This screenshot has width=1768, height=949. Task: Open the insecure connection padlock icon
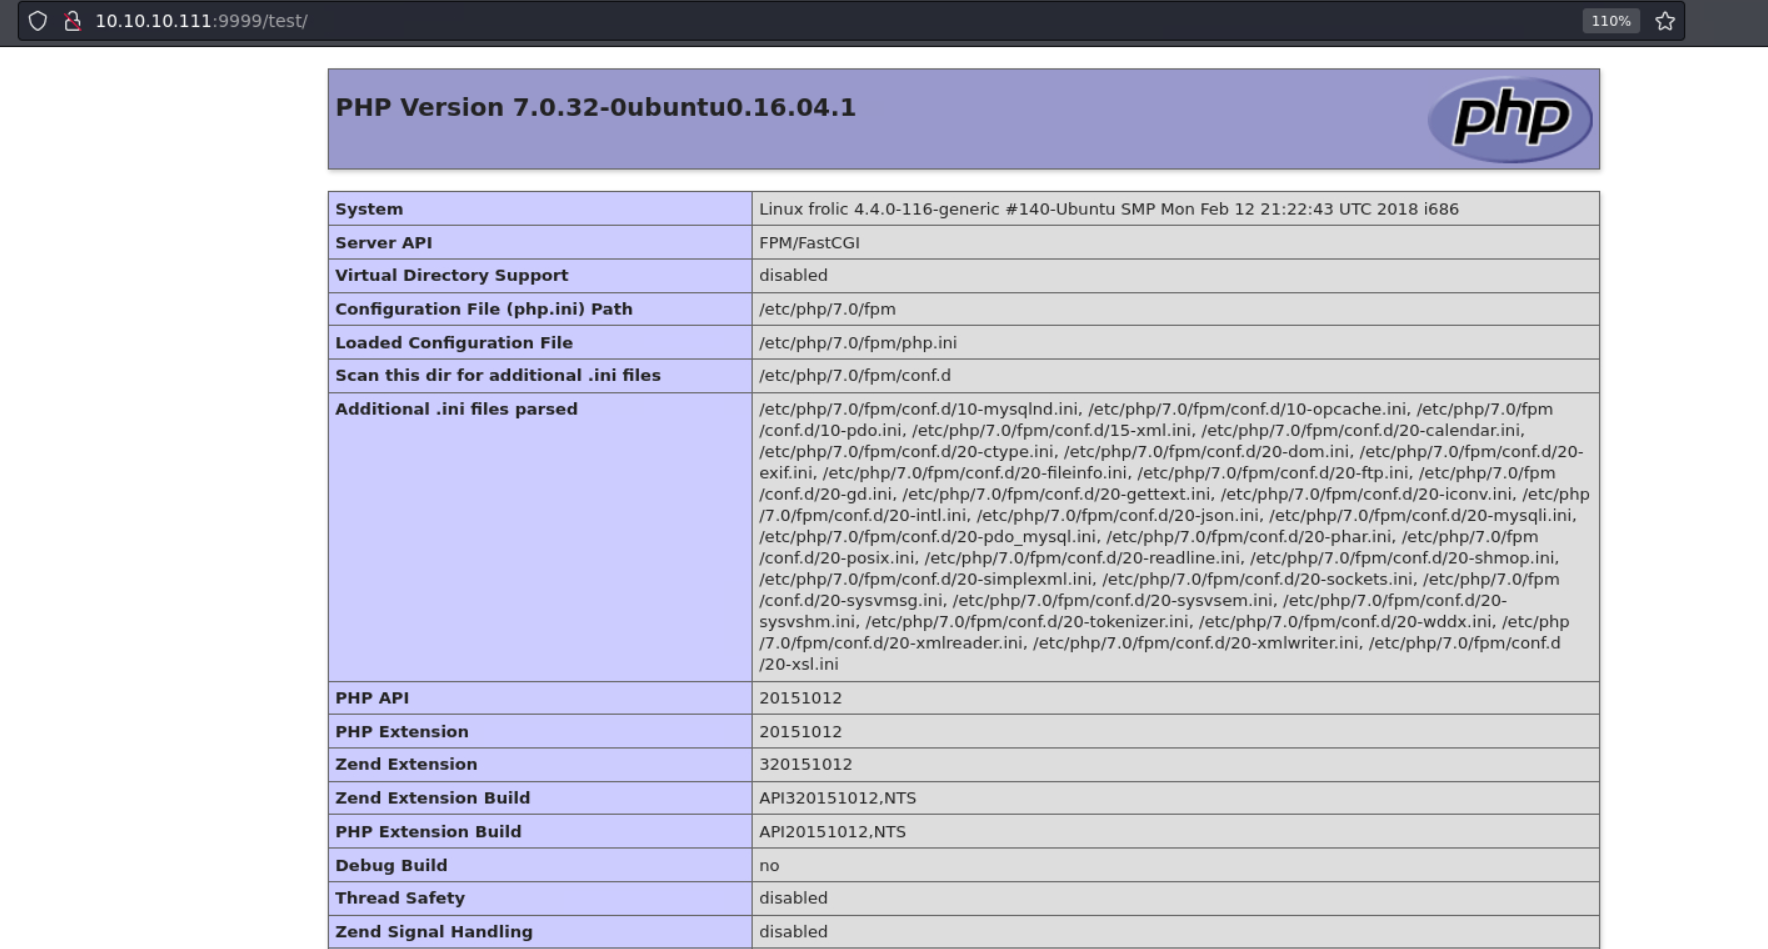coord(72,21)
